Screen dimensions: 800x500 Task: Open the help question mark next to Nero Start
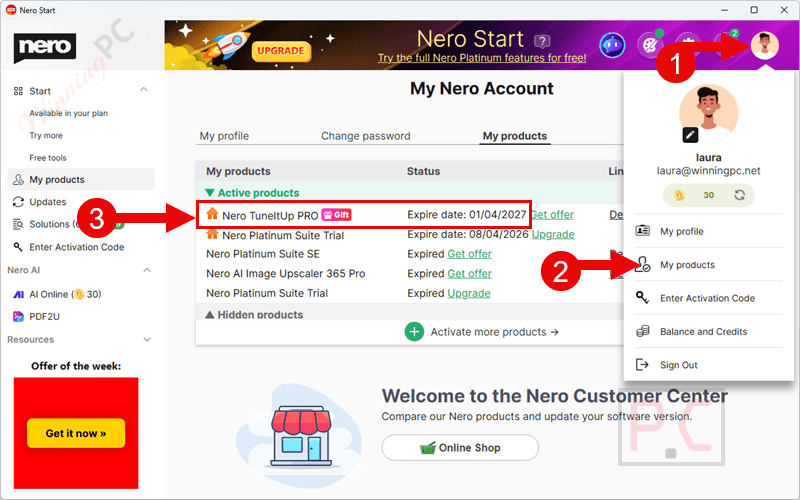click(542, 41)
